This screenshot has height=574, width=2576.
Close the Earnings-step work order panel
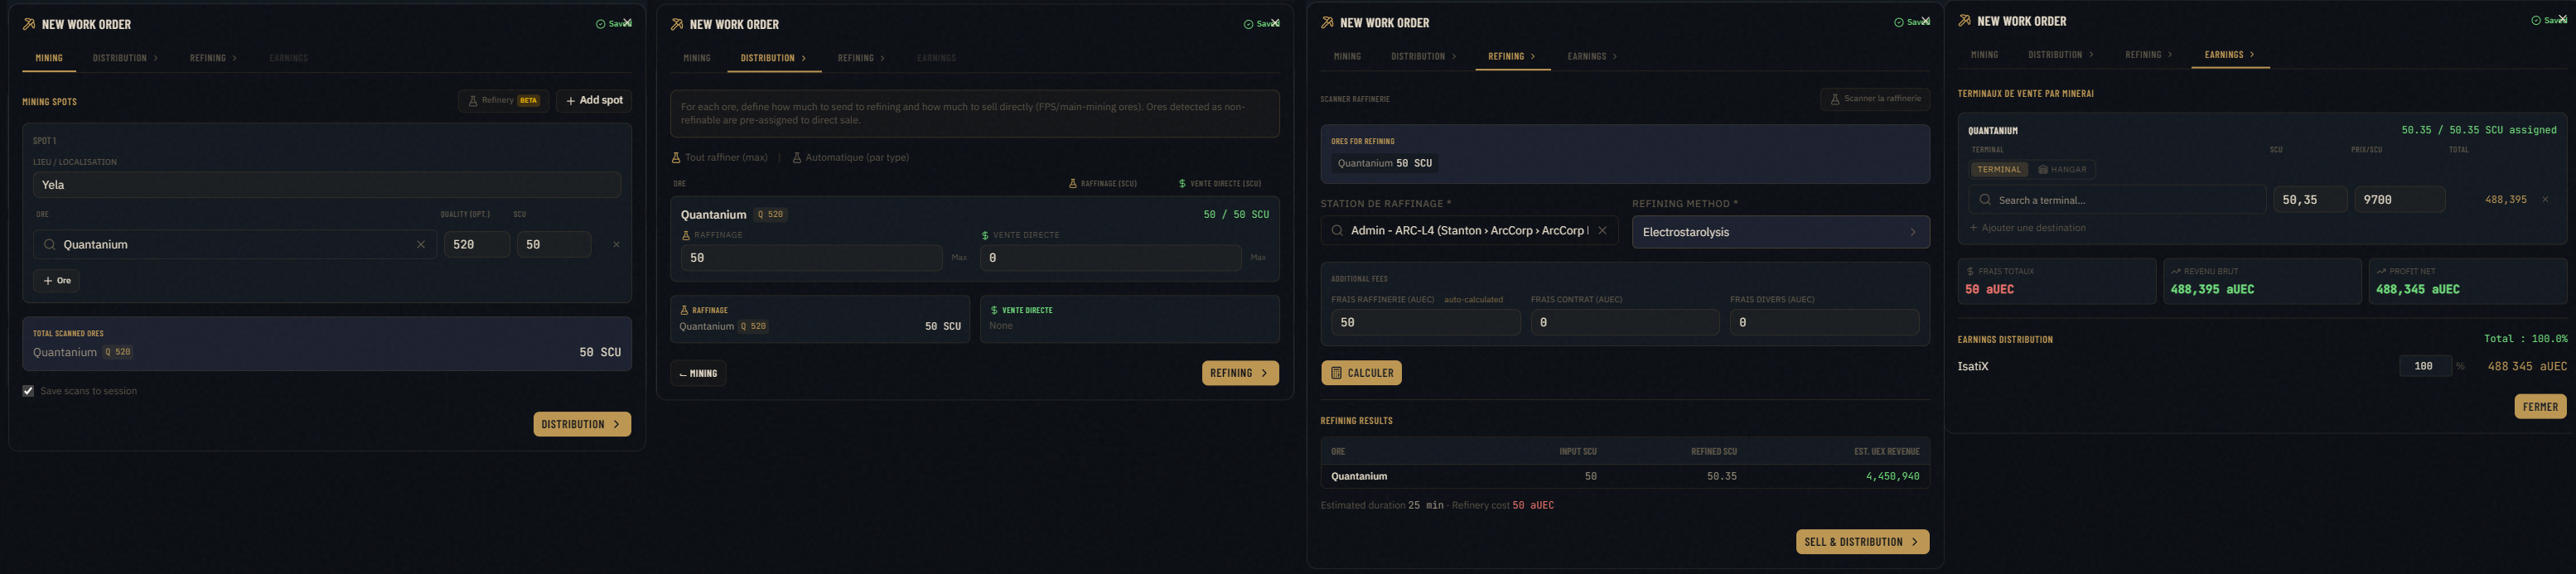pyautogui.click(x=2562, y=19)
